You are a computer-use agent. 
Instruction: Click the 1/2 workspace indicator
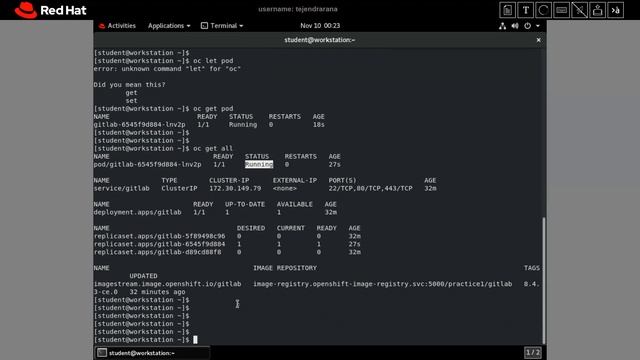point(533,352)
